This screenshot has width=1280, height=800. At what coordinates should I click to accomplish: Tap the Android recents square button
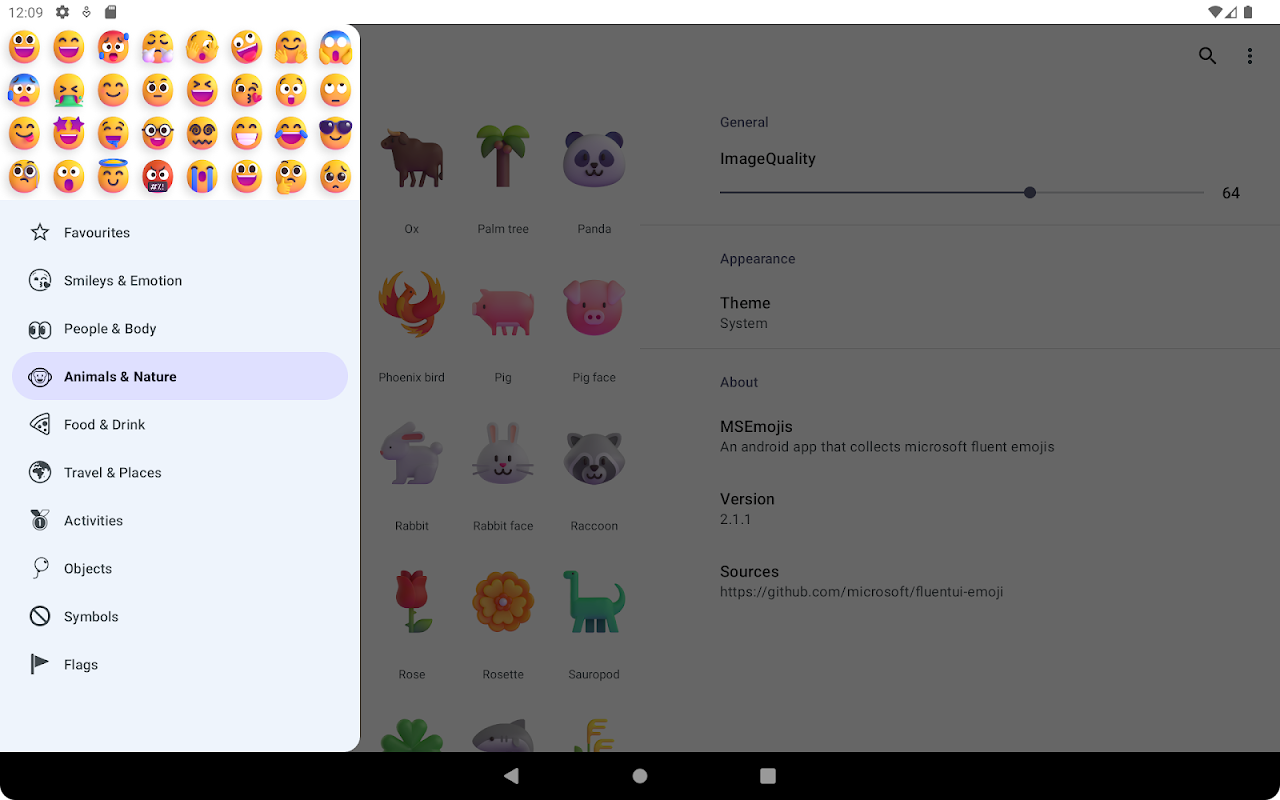768,776
